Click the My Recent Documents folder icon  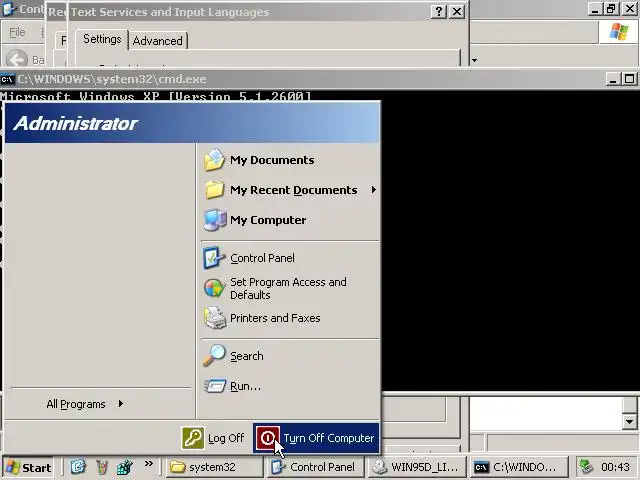point(215,190)
